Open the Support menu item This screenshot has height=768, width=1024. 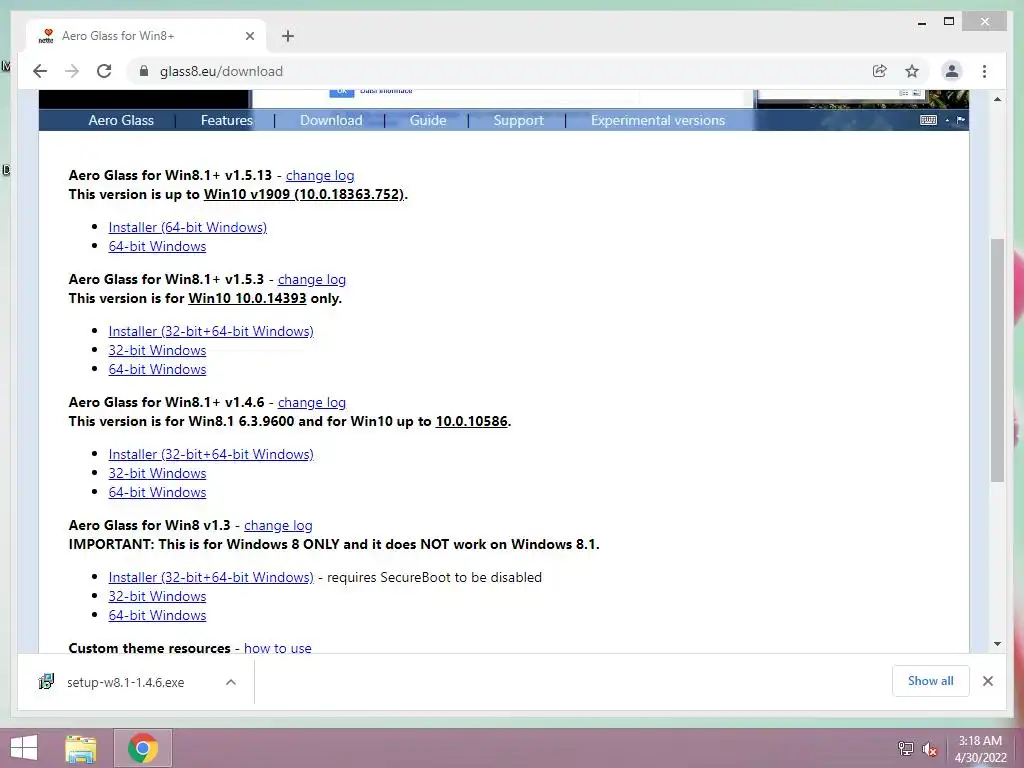click(519, 120)
